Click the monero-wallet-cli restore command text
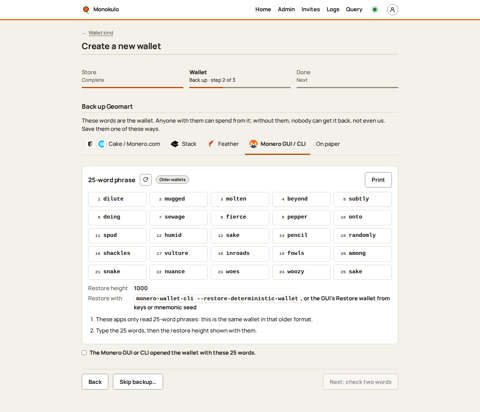The height and width of the screenshot is (412, 480). point(217,298)
